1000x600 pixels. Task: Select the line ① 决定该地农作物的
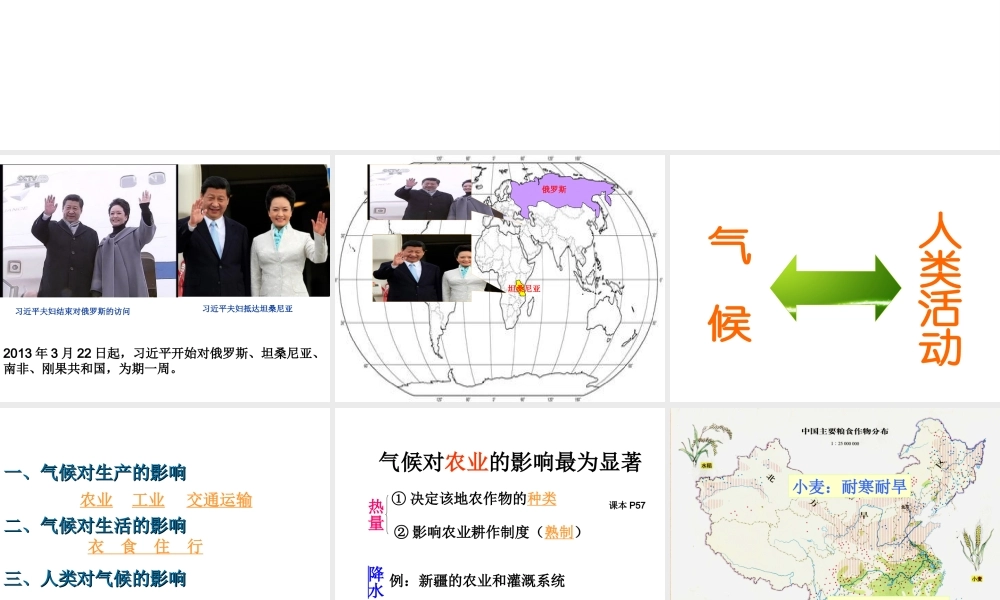tap(459, 499)
